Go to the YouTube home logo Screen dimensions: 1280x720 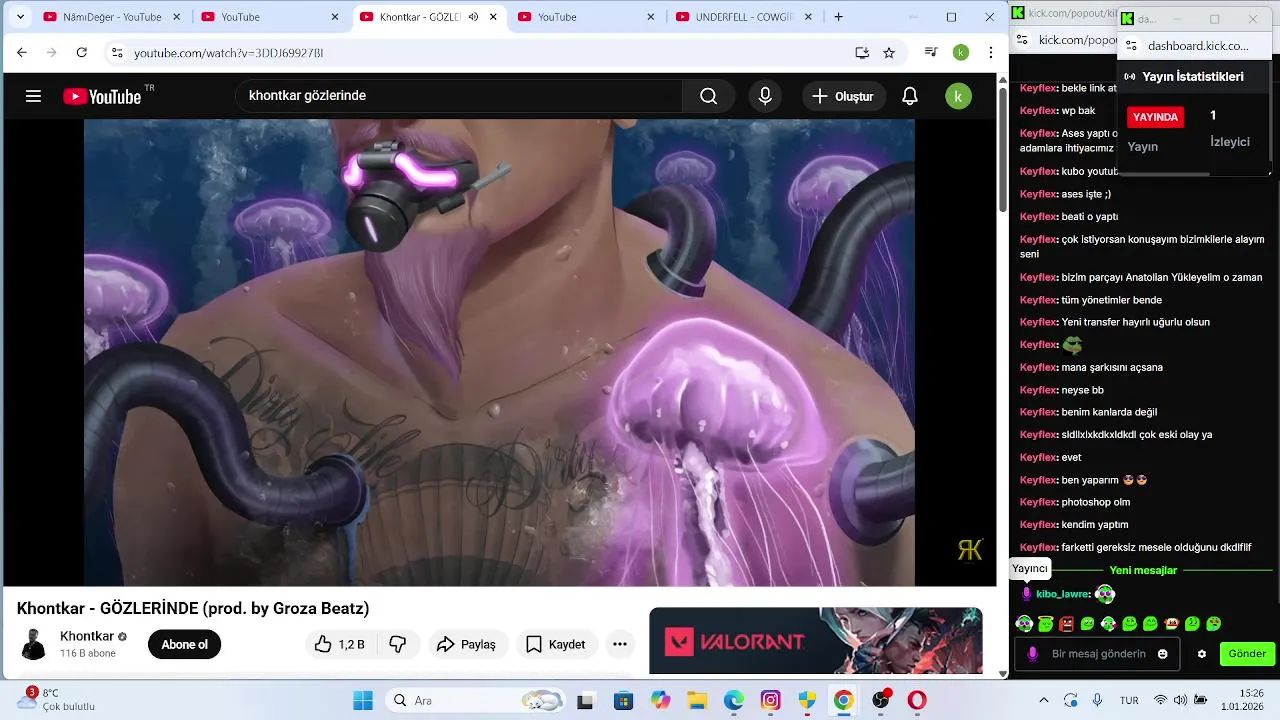103,96
